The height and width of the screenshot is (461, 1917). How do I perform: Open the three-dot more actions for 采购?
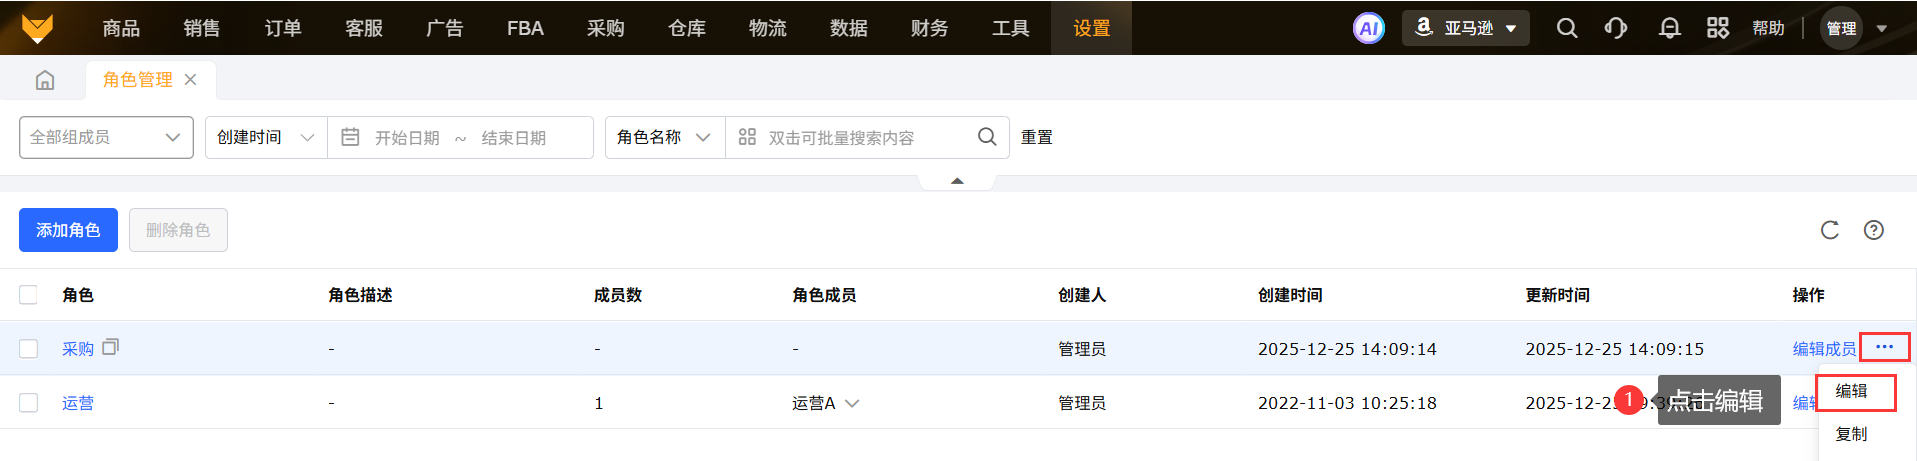[1884, 347]
